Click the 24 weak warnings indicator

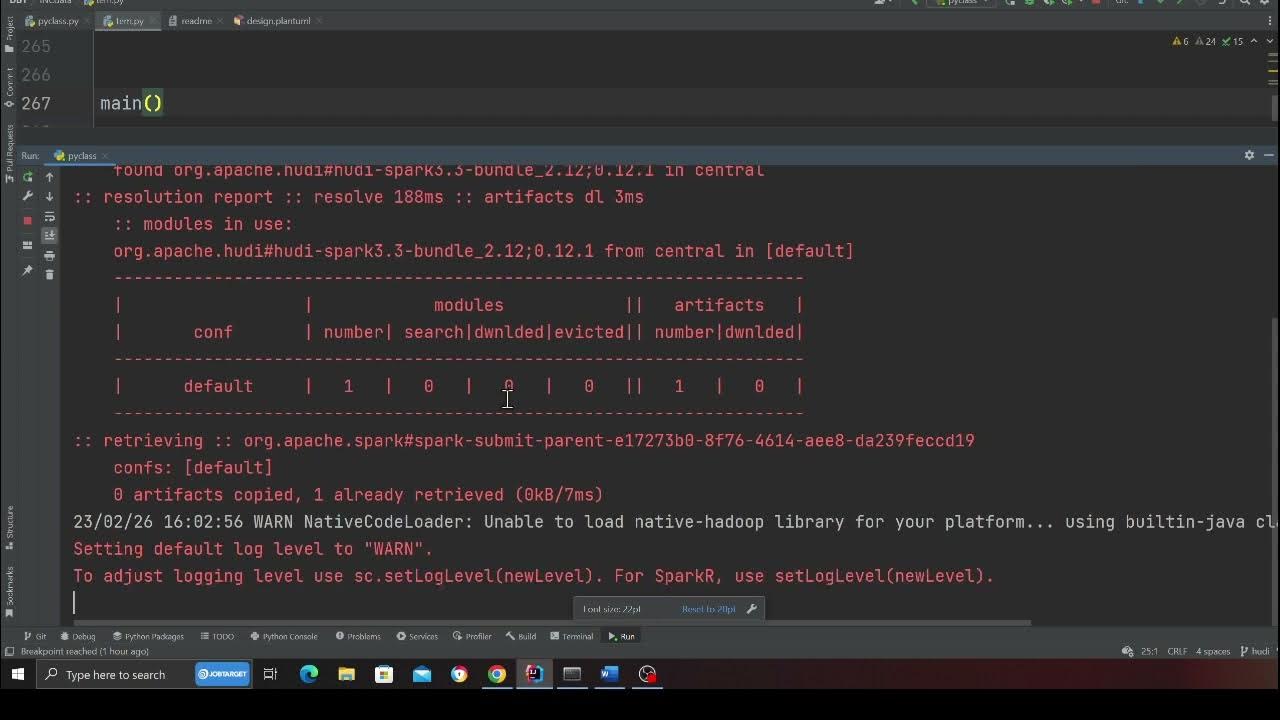tap(1207, 41)
